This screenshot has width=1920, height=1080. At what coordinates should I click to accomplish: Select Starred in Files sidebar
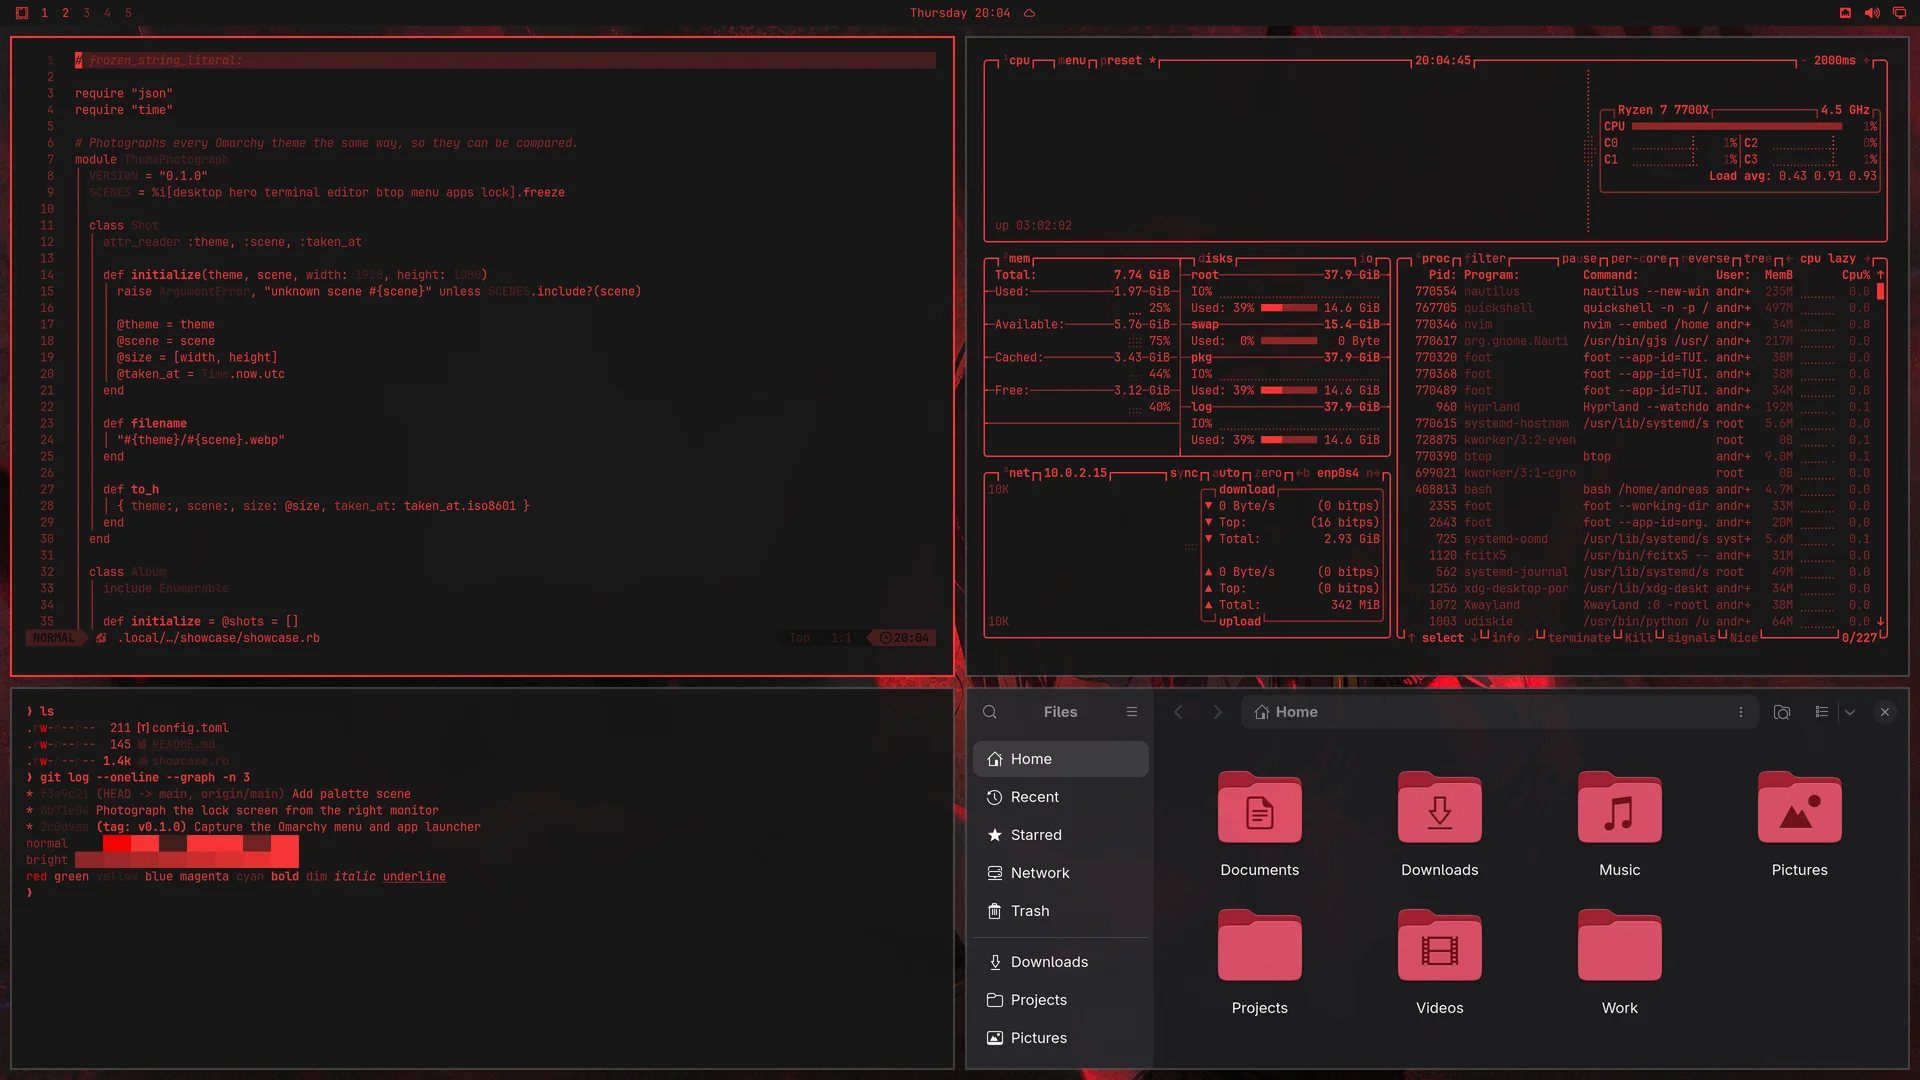[1060, 835]
